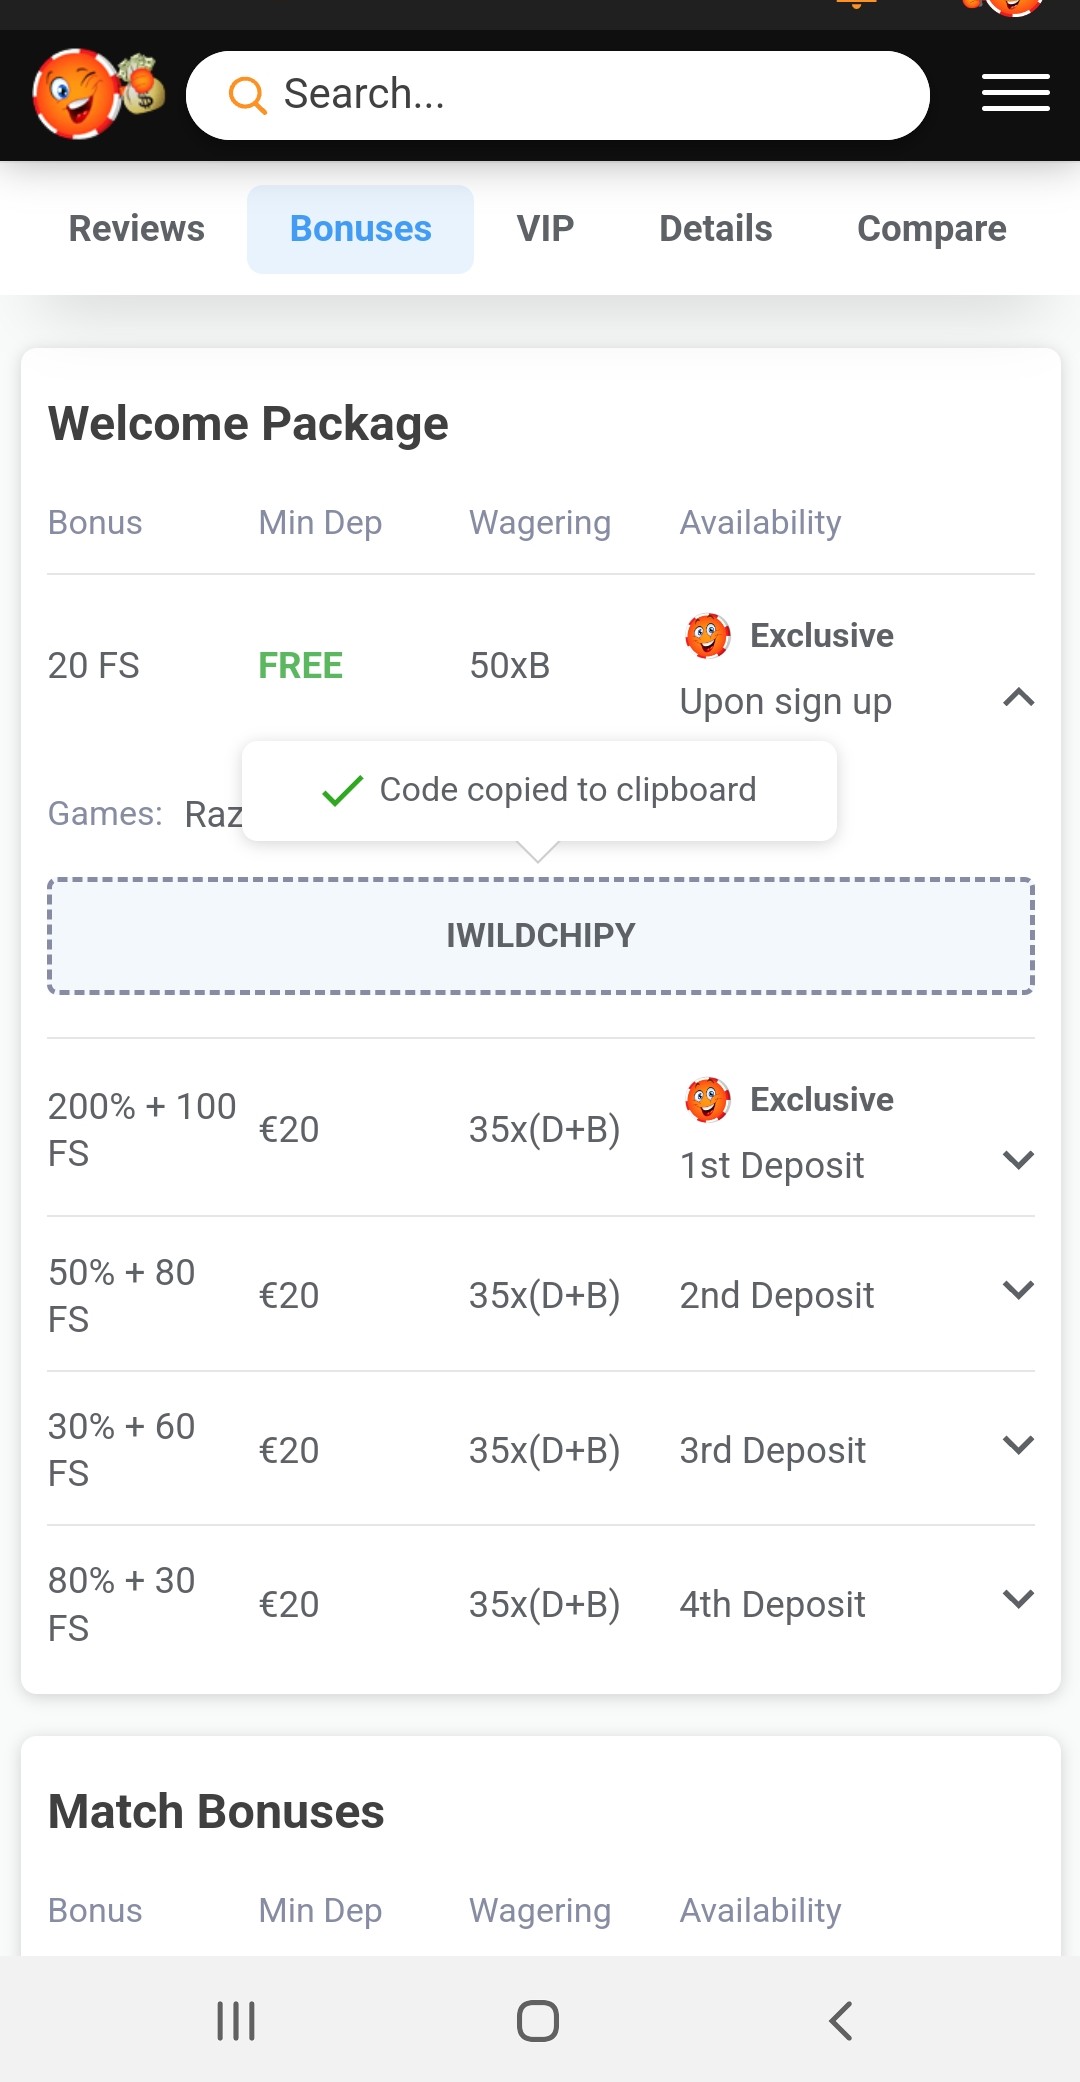Click the orange search magnifier icon
1080x2082 pixels.
pyautogui.click(x=247, y=95)
